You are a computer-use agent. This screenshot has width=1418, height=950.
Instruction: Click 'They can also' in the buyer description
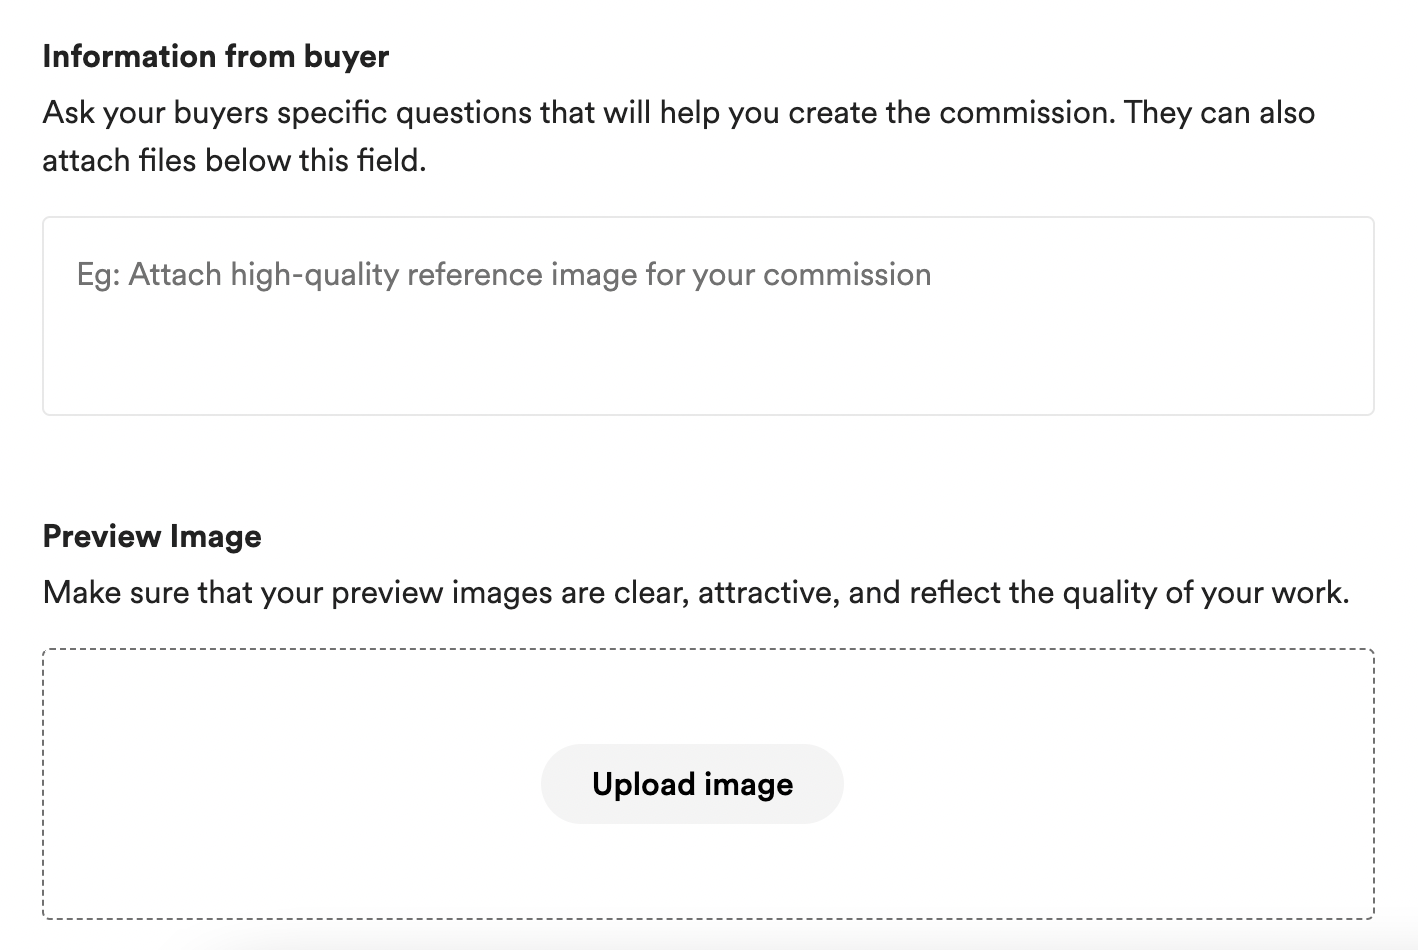pyautogui.click(x=1219, y=112)
